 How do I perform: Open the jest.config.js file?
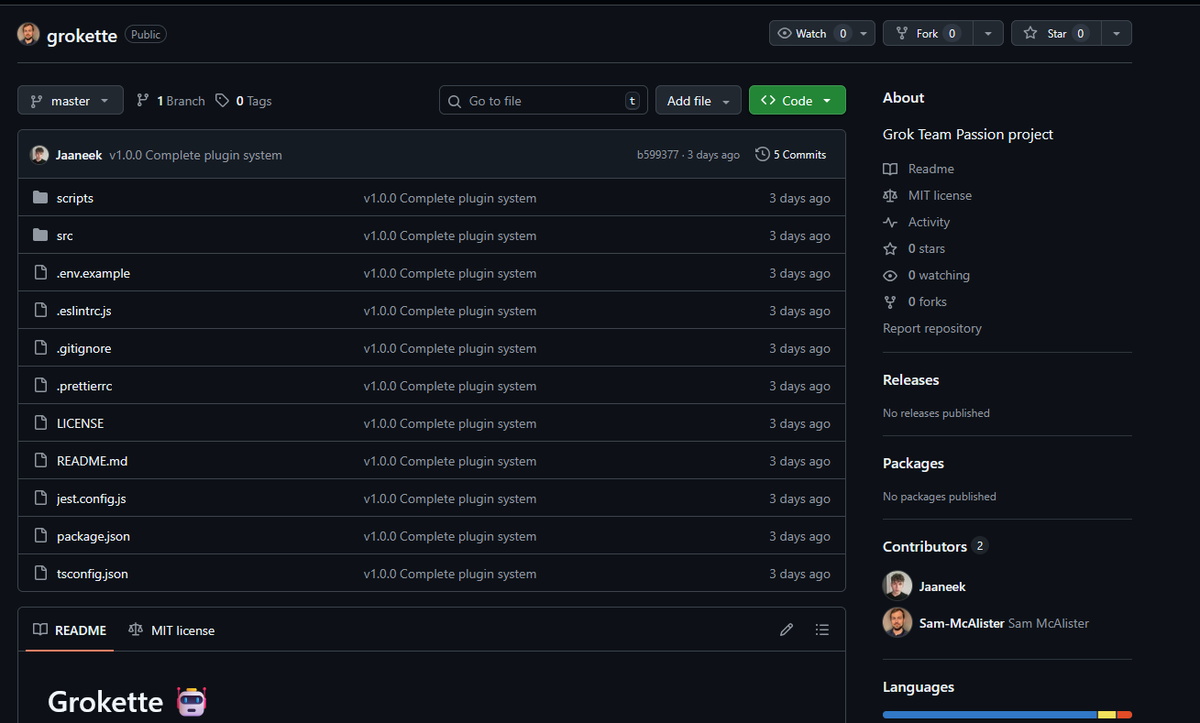pos(91,498)
